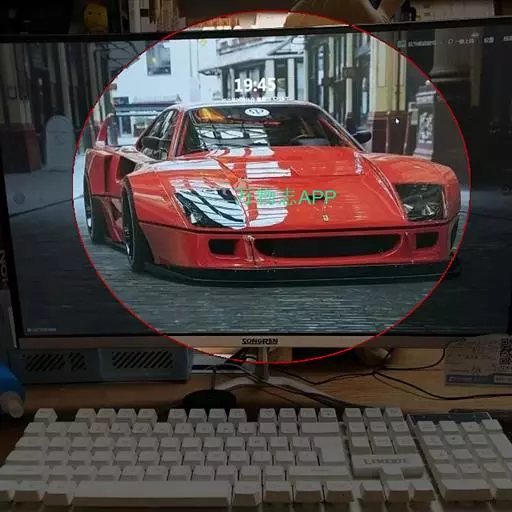Click the one-key switch icon in top bar
512x512 pixels.
(x=450, y=42)
